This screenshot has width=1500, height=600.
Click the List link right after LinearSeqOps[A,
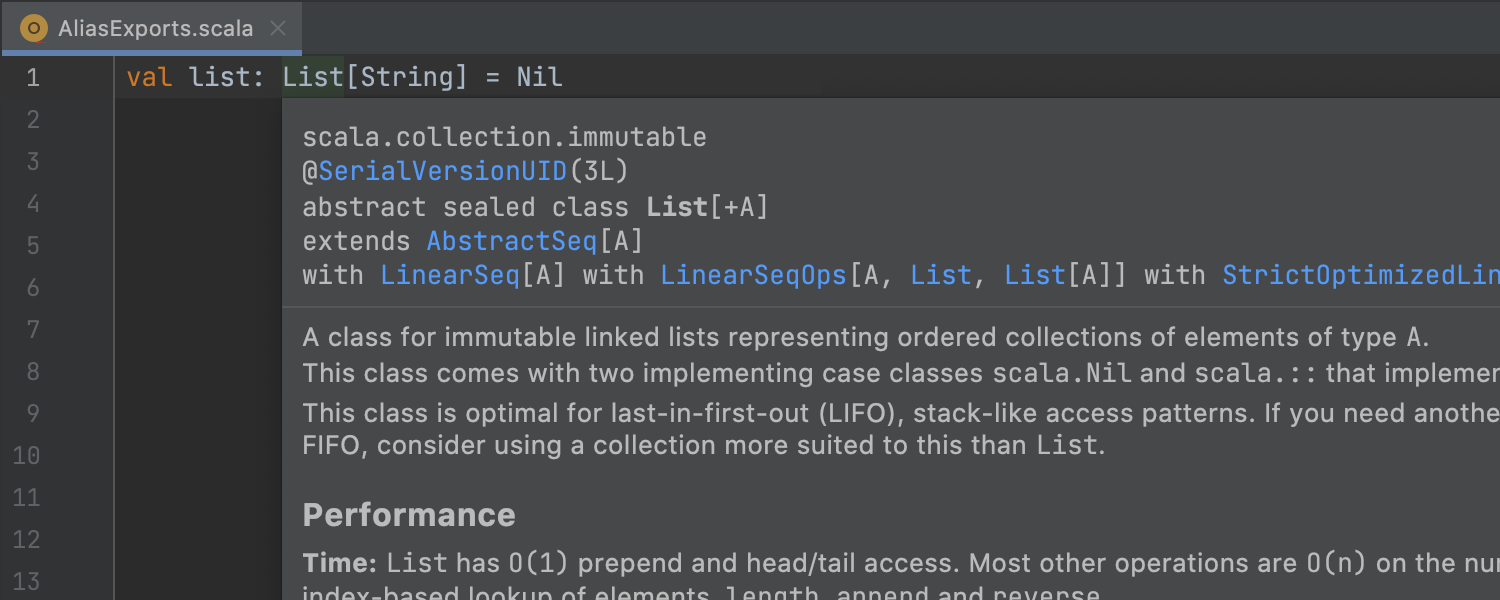(x=940, y=275)
